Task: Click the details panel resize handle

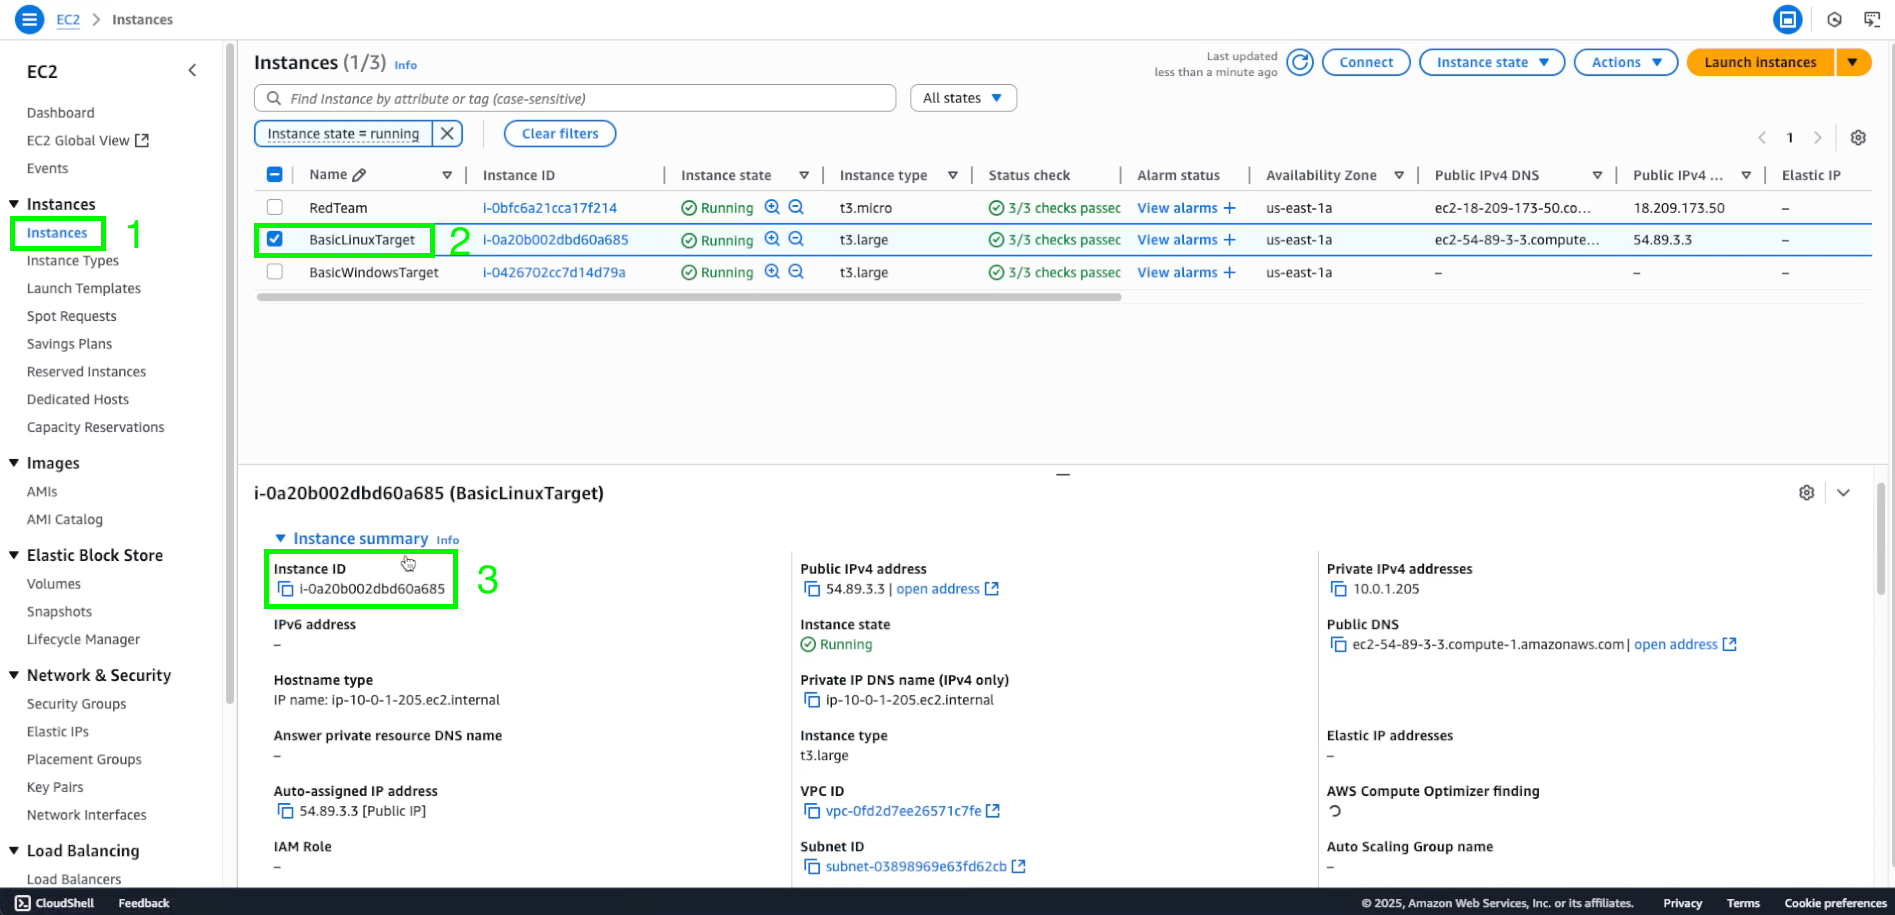Action: tap(1063, 474)
